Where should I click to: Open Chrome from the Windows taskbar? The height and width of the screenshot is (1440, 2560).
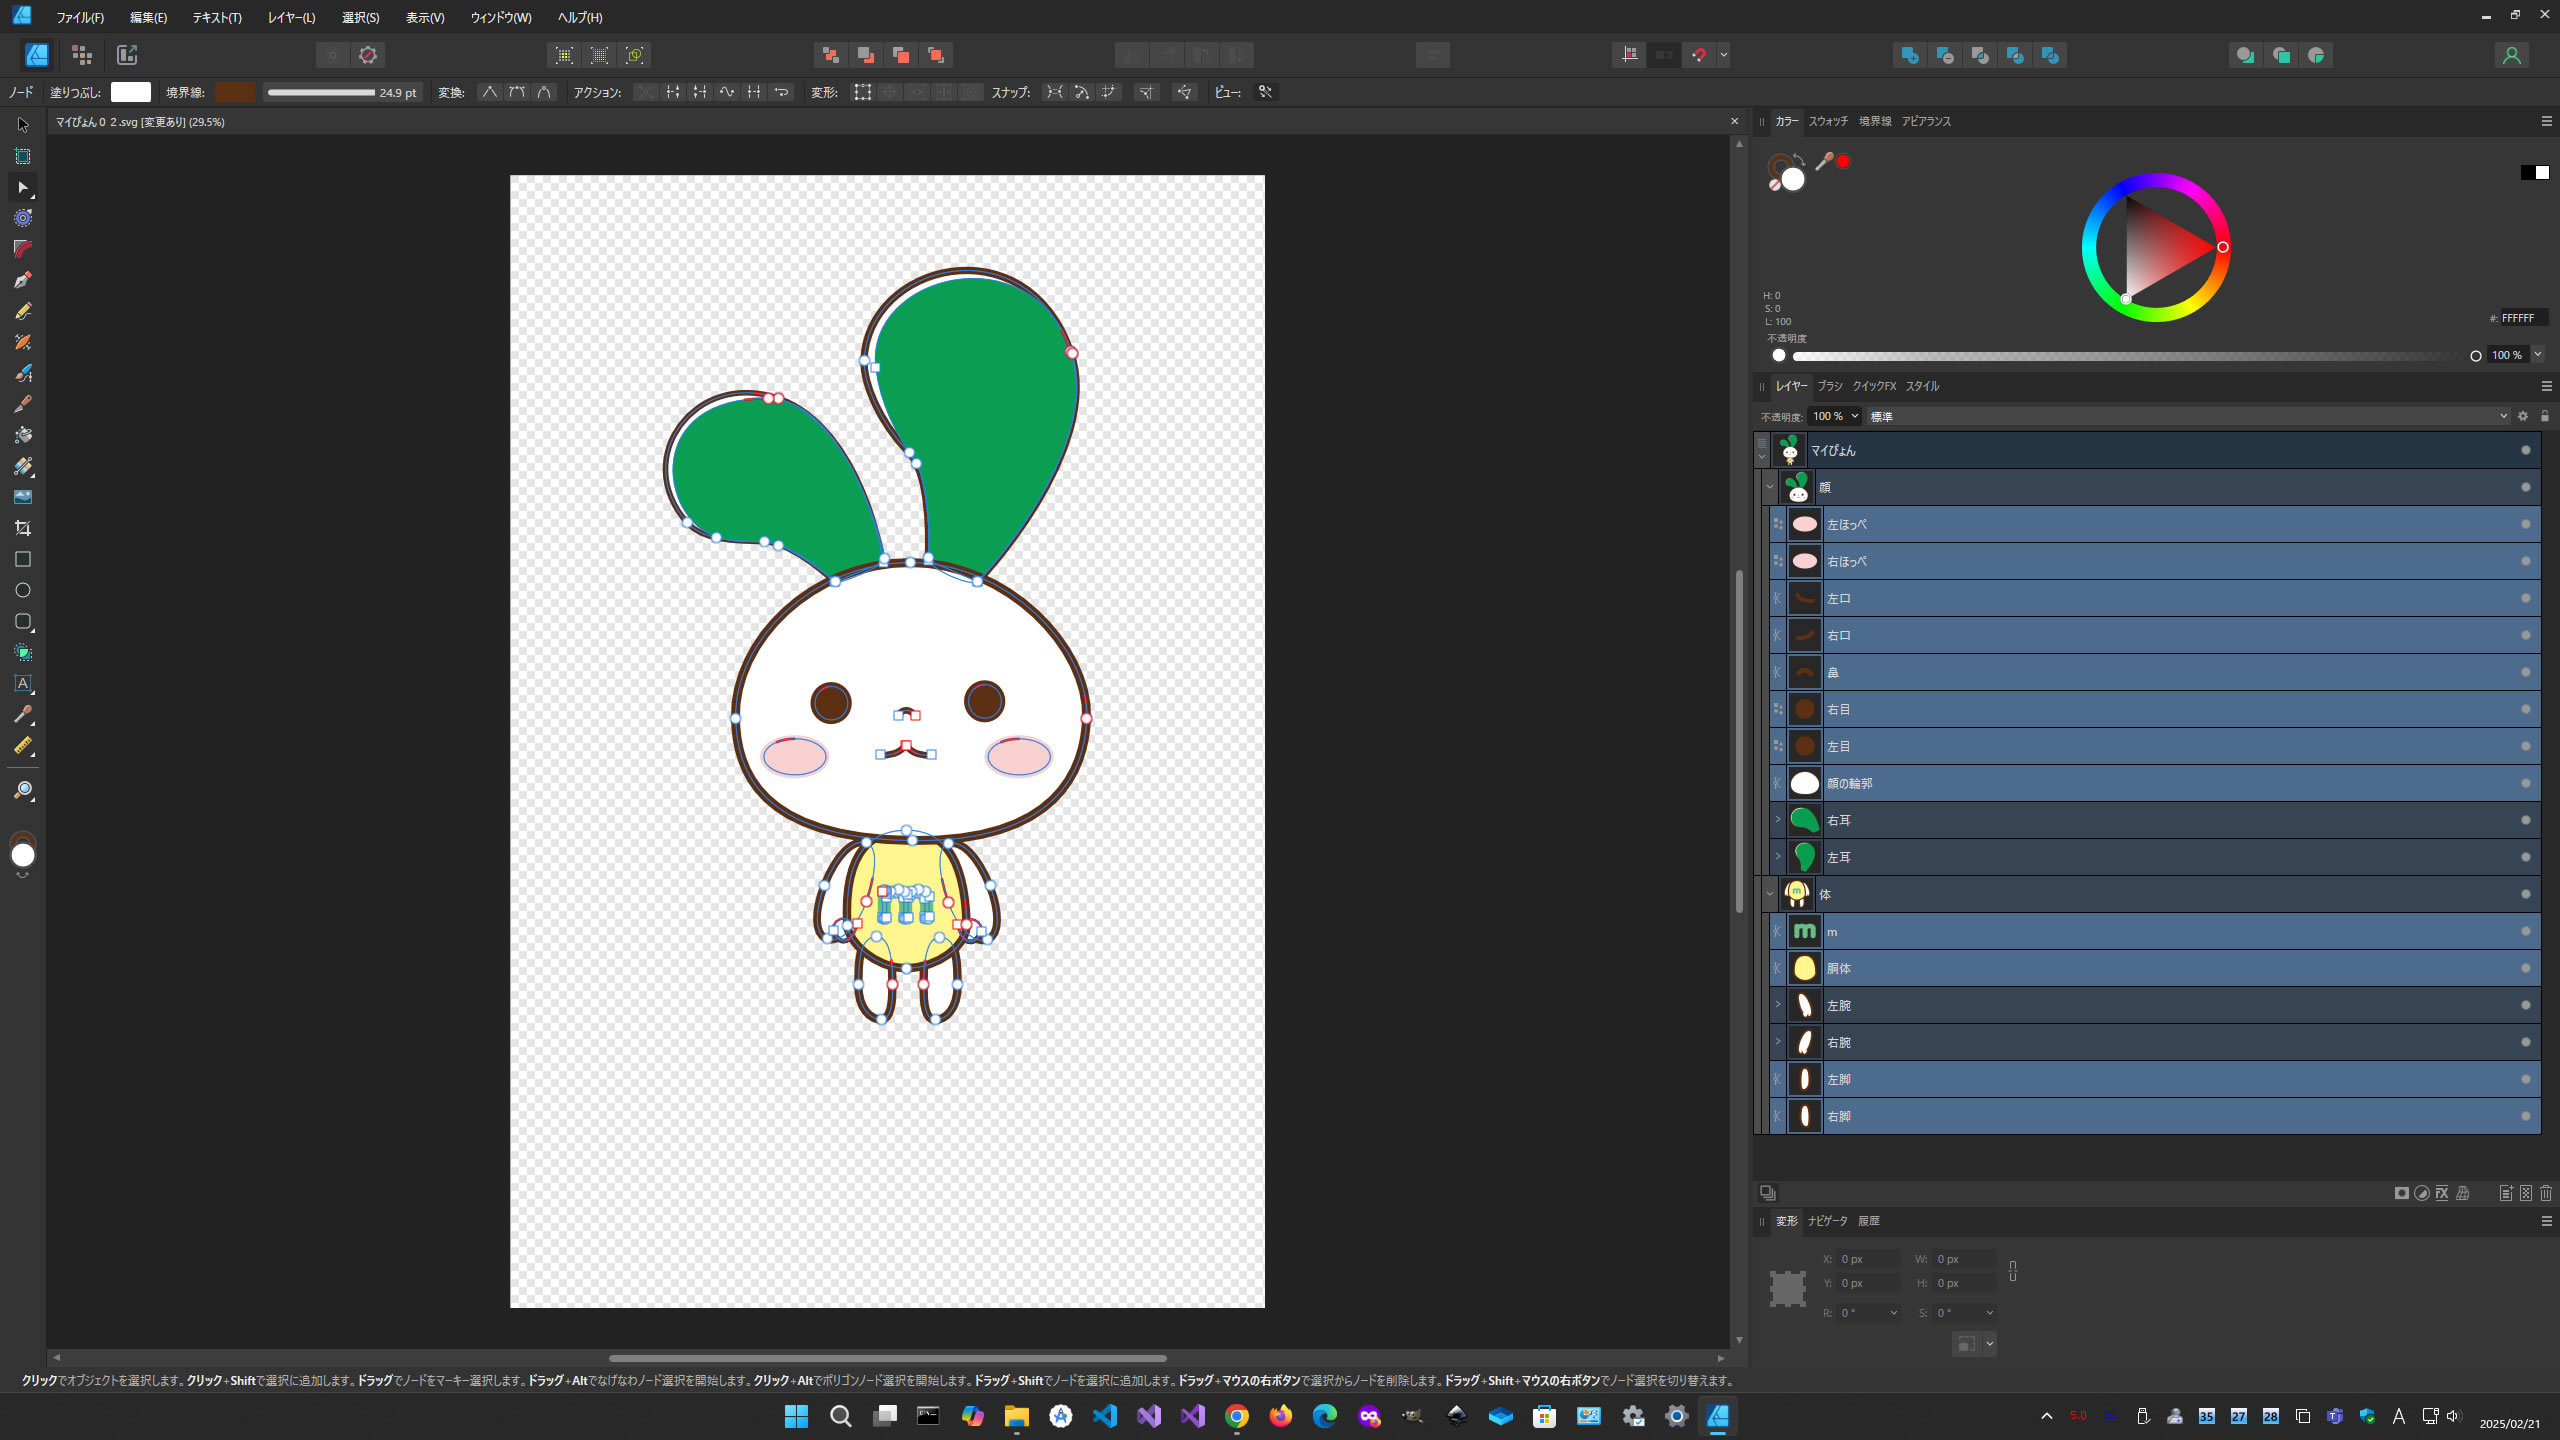(1237, 1416)
